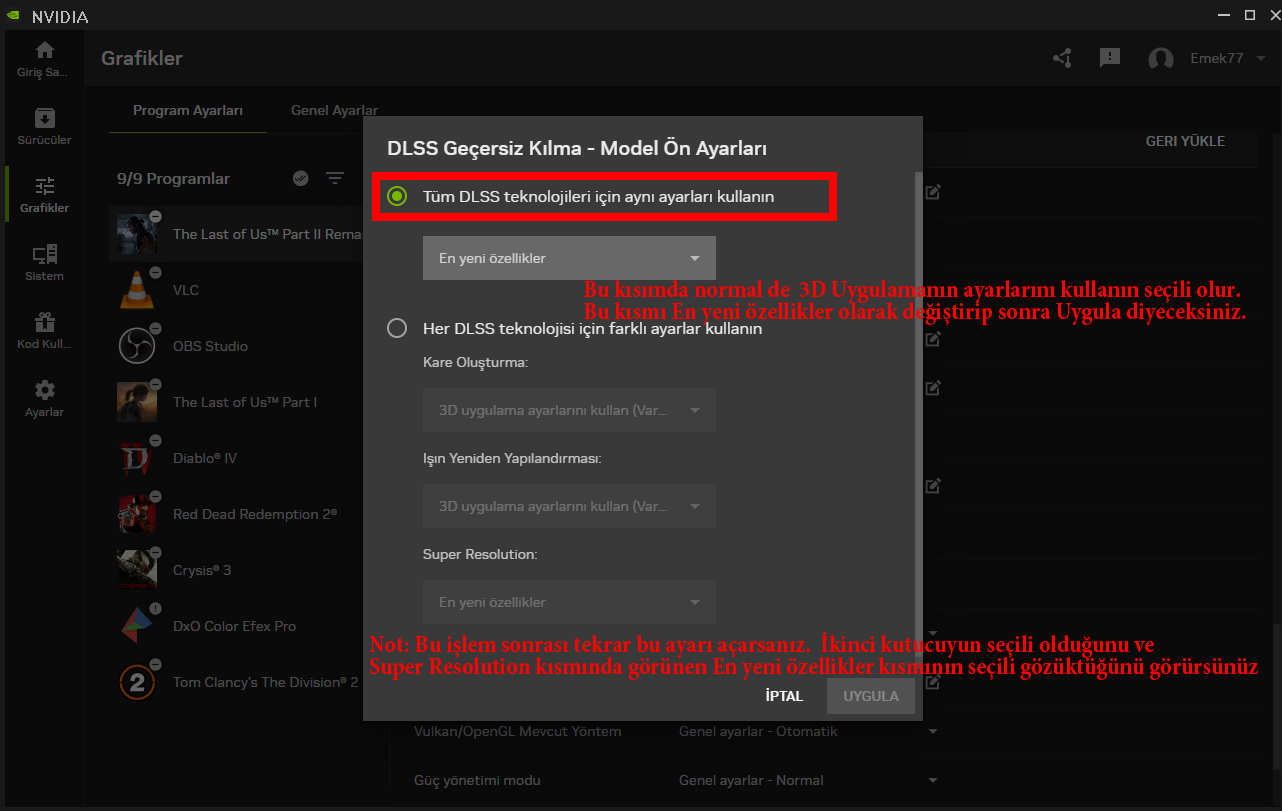Open the top 'En yeni özellikler' dropdown
Screen dimensions: 1282x811
click(x=569, y=258)
